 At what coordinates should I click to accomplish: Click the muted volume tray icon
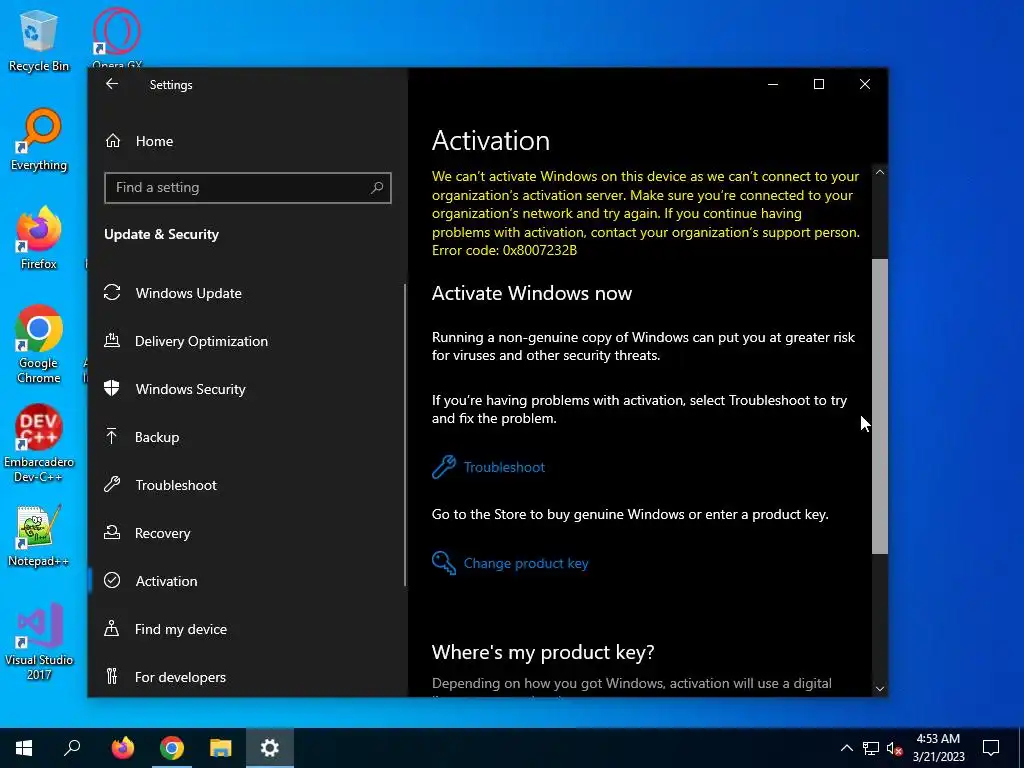point(894,748)
